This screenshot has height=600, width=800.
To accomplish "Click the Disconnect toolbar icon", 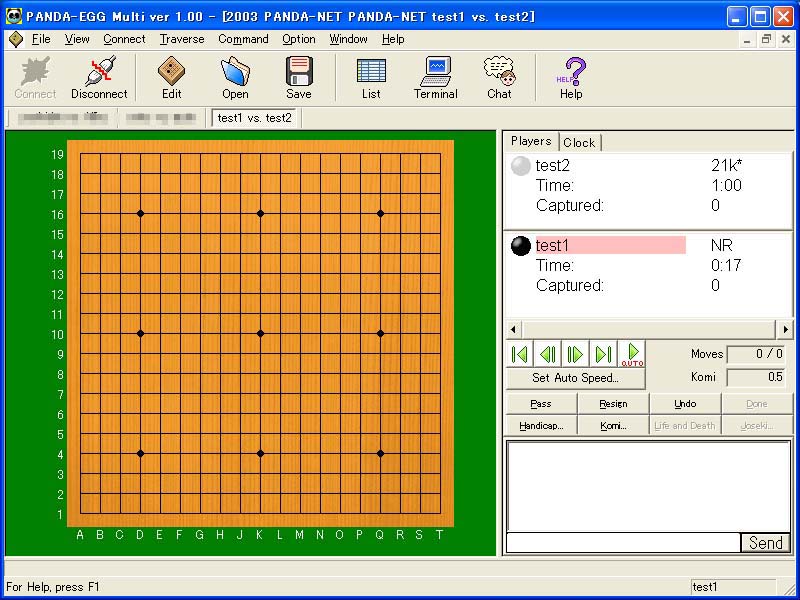I will pos(98,77).
